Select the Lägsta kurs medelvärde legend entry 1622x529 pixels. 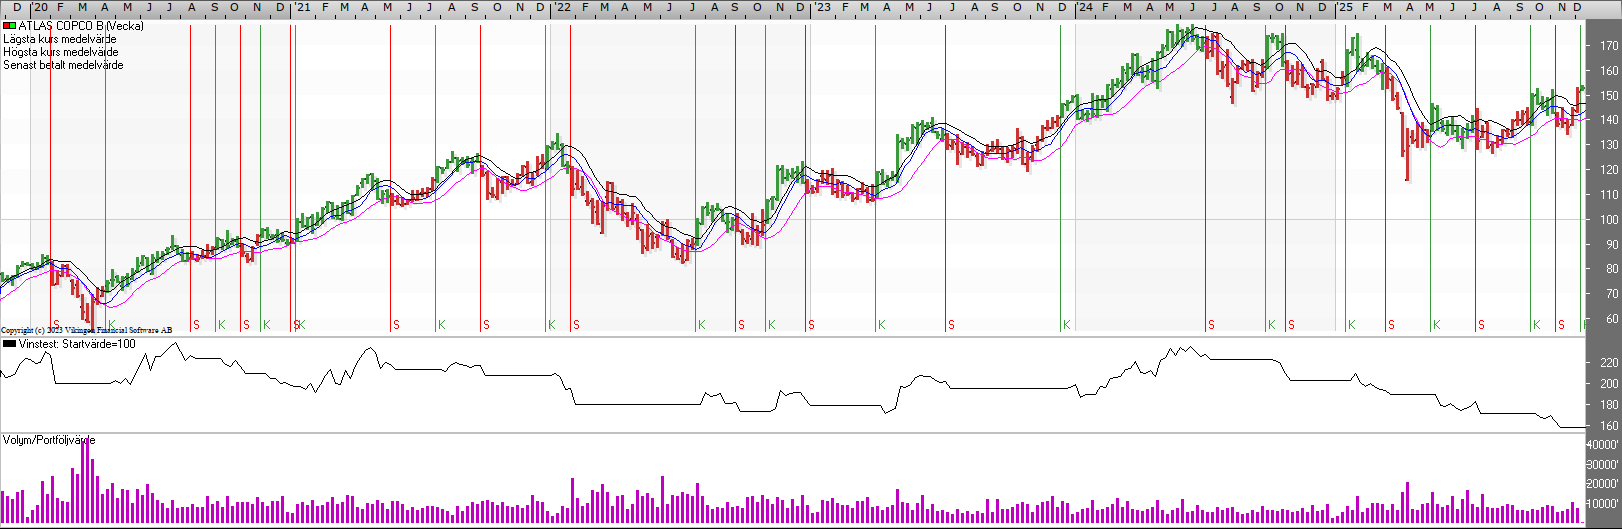[60, 39]
